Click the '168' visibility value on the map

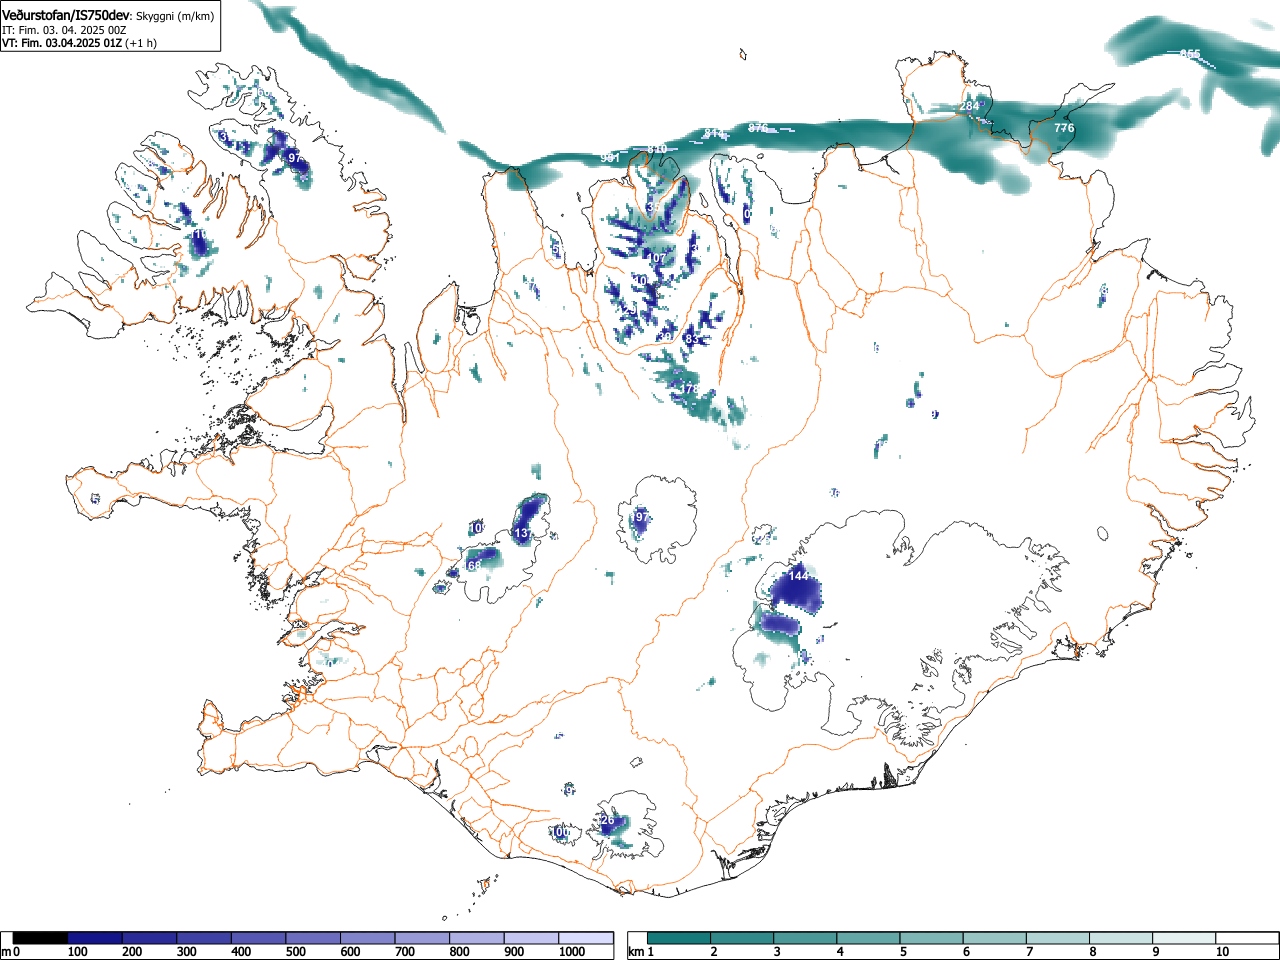click(472, 565)
